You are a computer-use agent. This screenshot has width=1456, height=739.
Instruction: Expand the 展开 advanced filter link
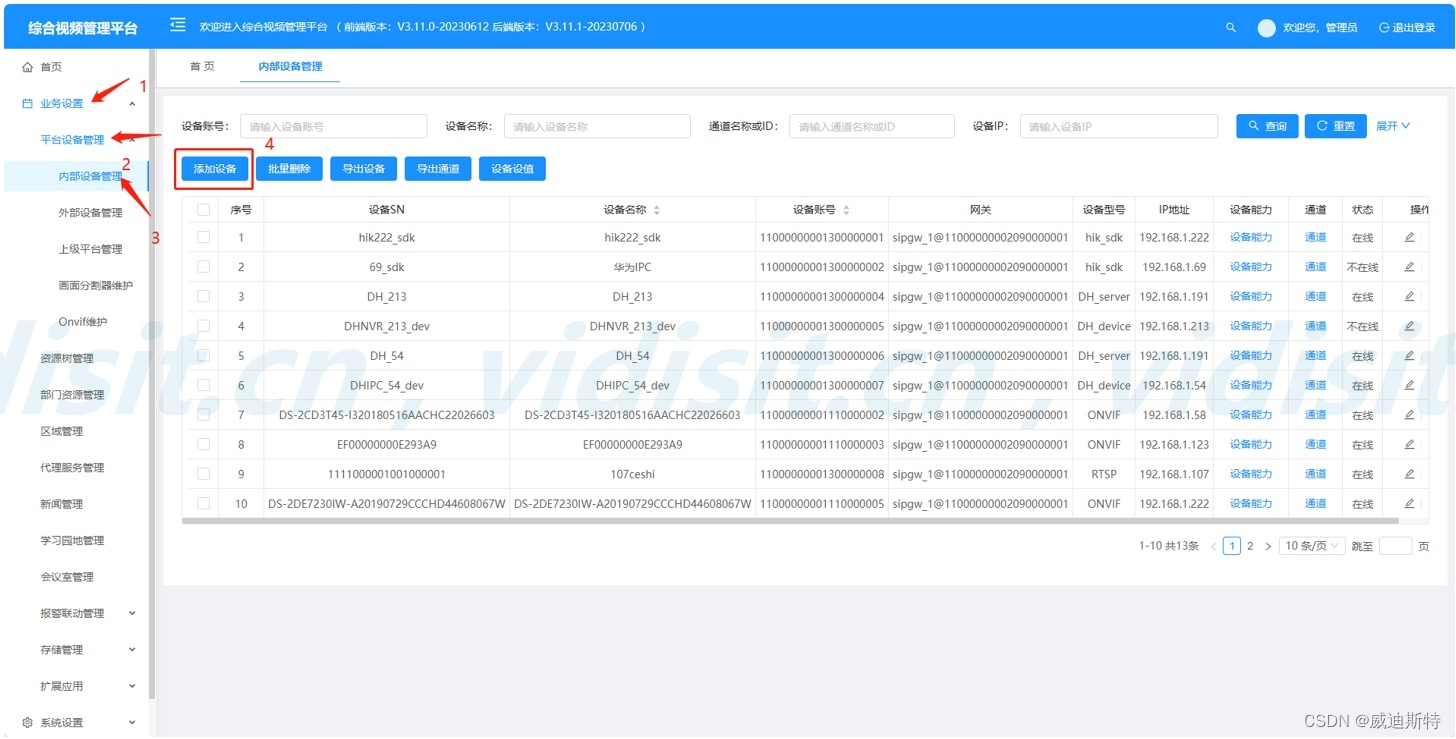pyautogui.click(x=1393, y=126)
